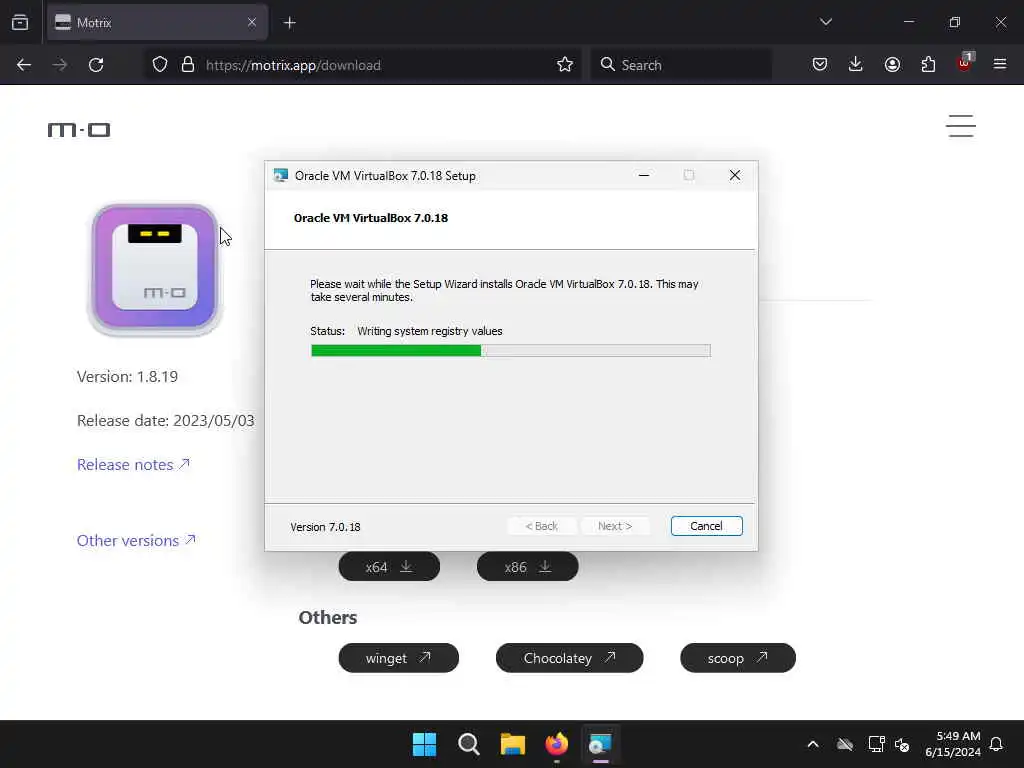Download the x86 installer
The height and width of the screenshot is (768, 1024).
[x=528, y=566]
